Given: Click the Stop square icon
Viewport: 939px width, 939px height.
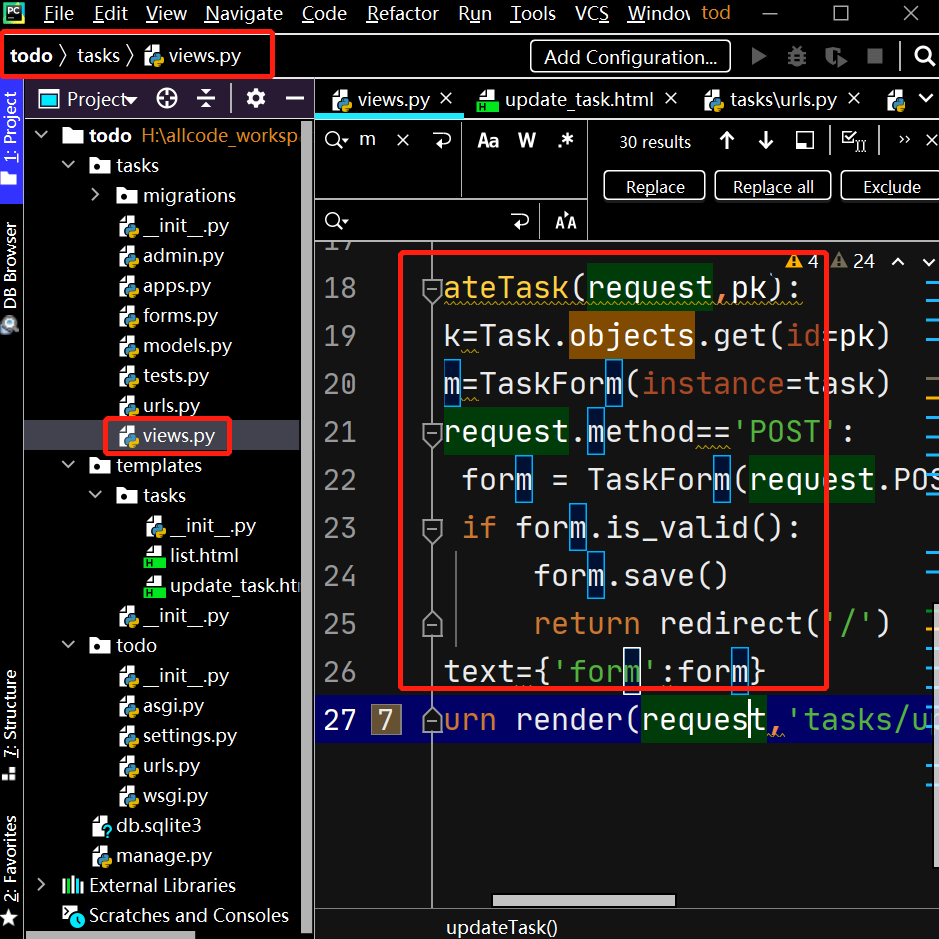Looking at the screenshot, I should [x=875, y=56].
